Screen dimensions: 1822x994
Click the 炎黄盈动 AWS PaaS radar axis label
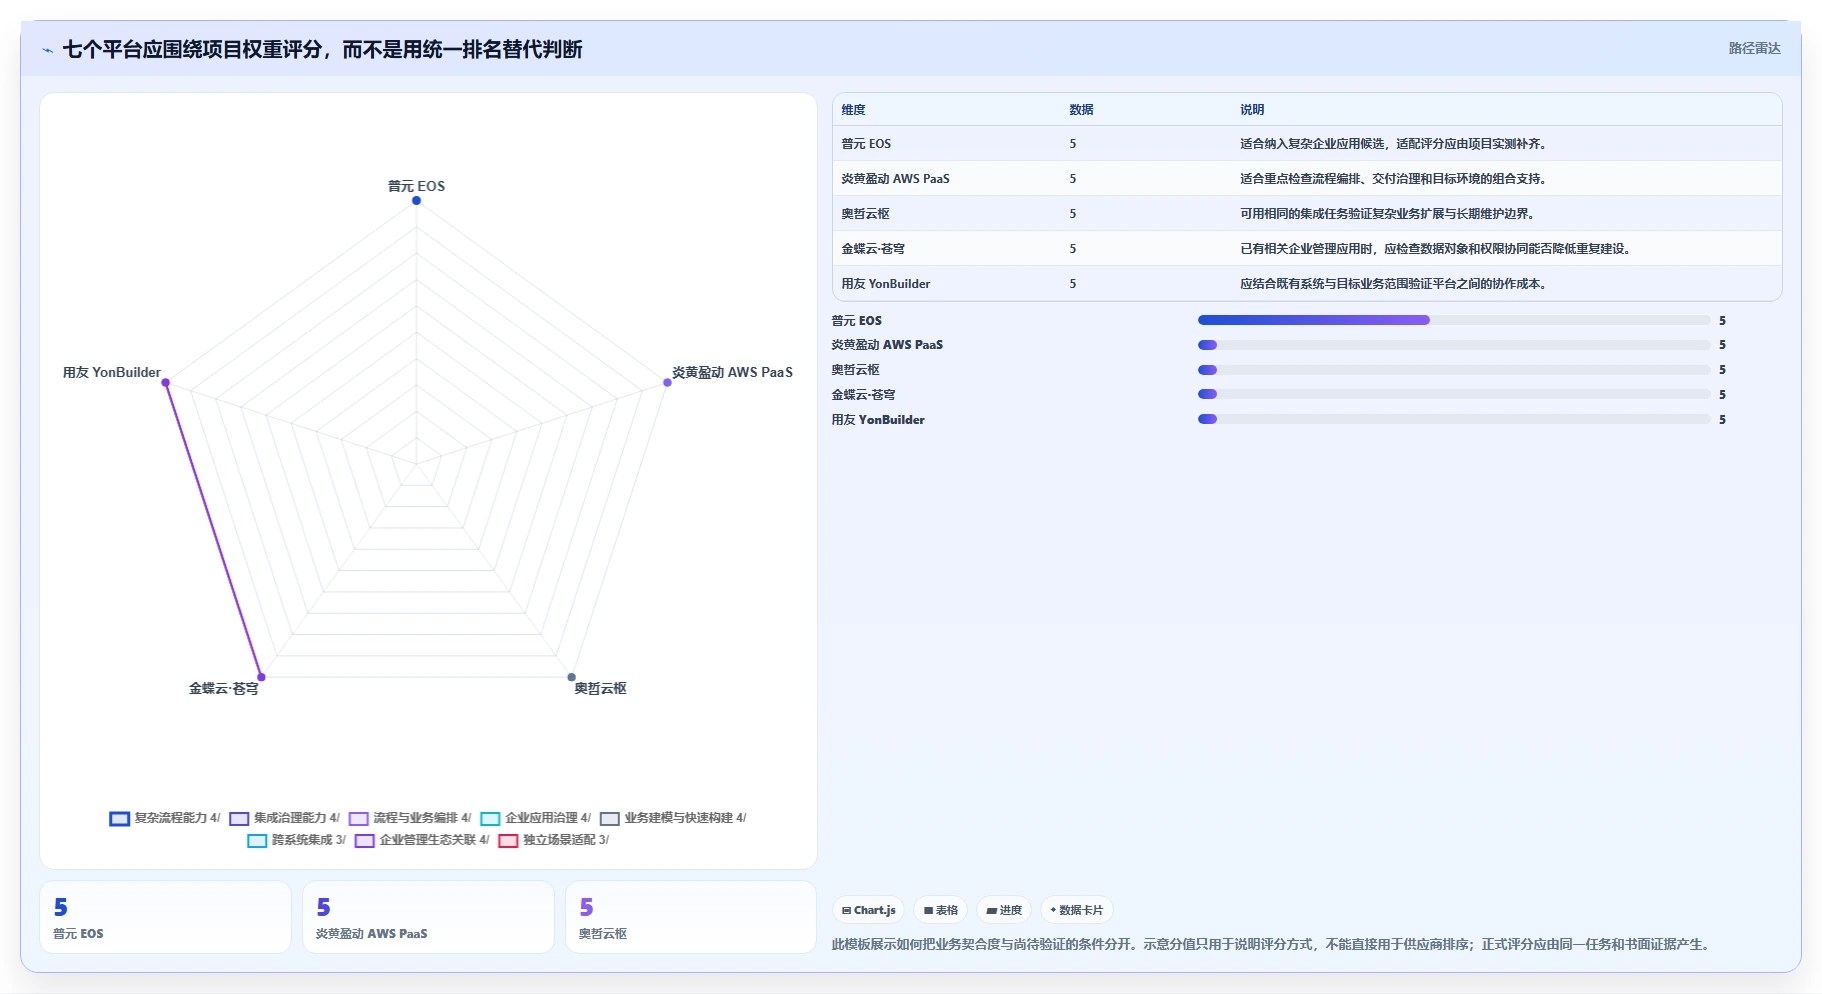coord(732,372)
